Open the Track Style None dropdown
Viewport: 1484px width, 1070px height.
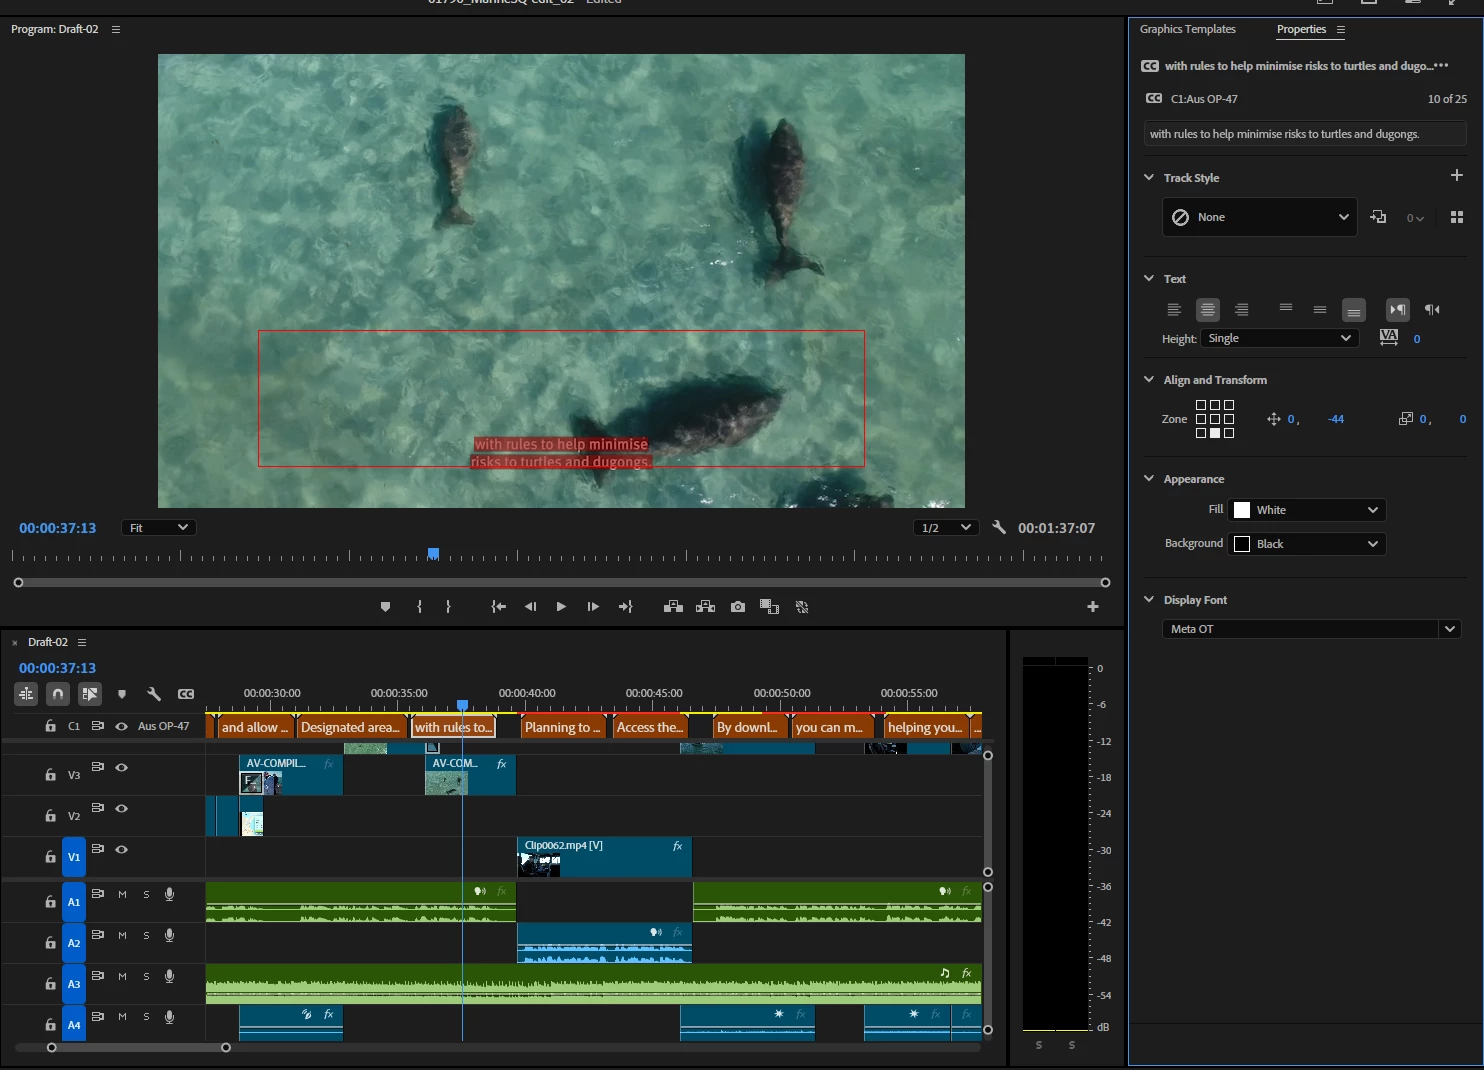[1259, 217]
